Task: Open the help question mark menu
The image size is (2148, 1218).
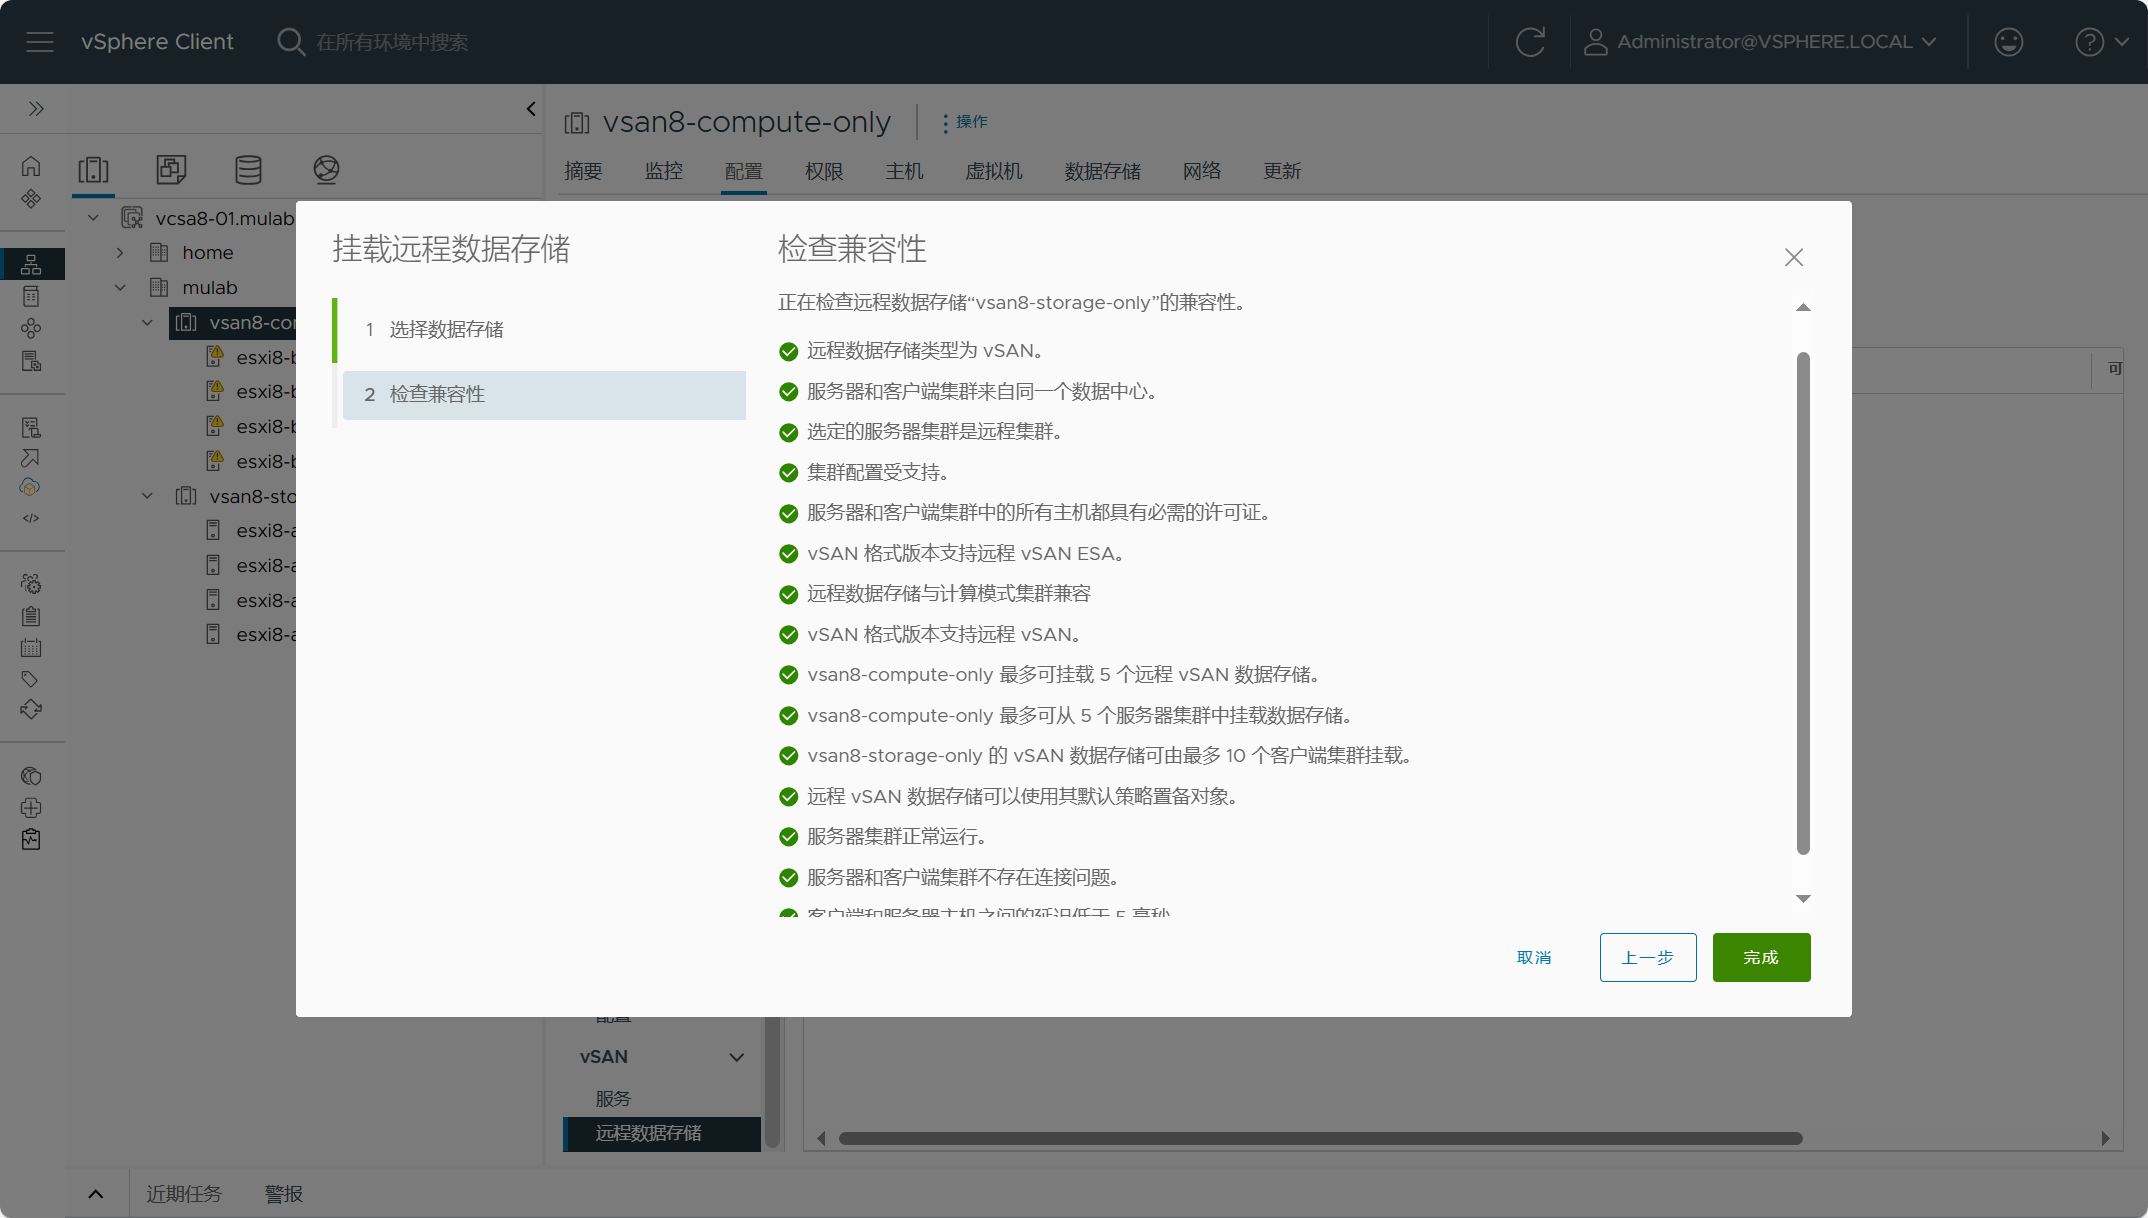Action: tap(2101, 42)
